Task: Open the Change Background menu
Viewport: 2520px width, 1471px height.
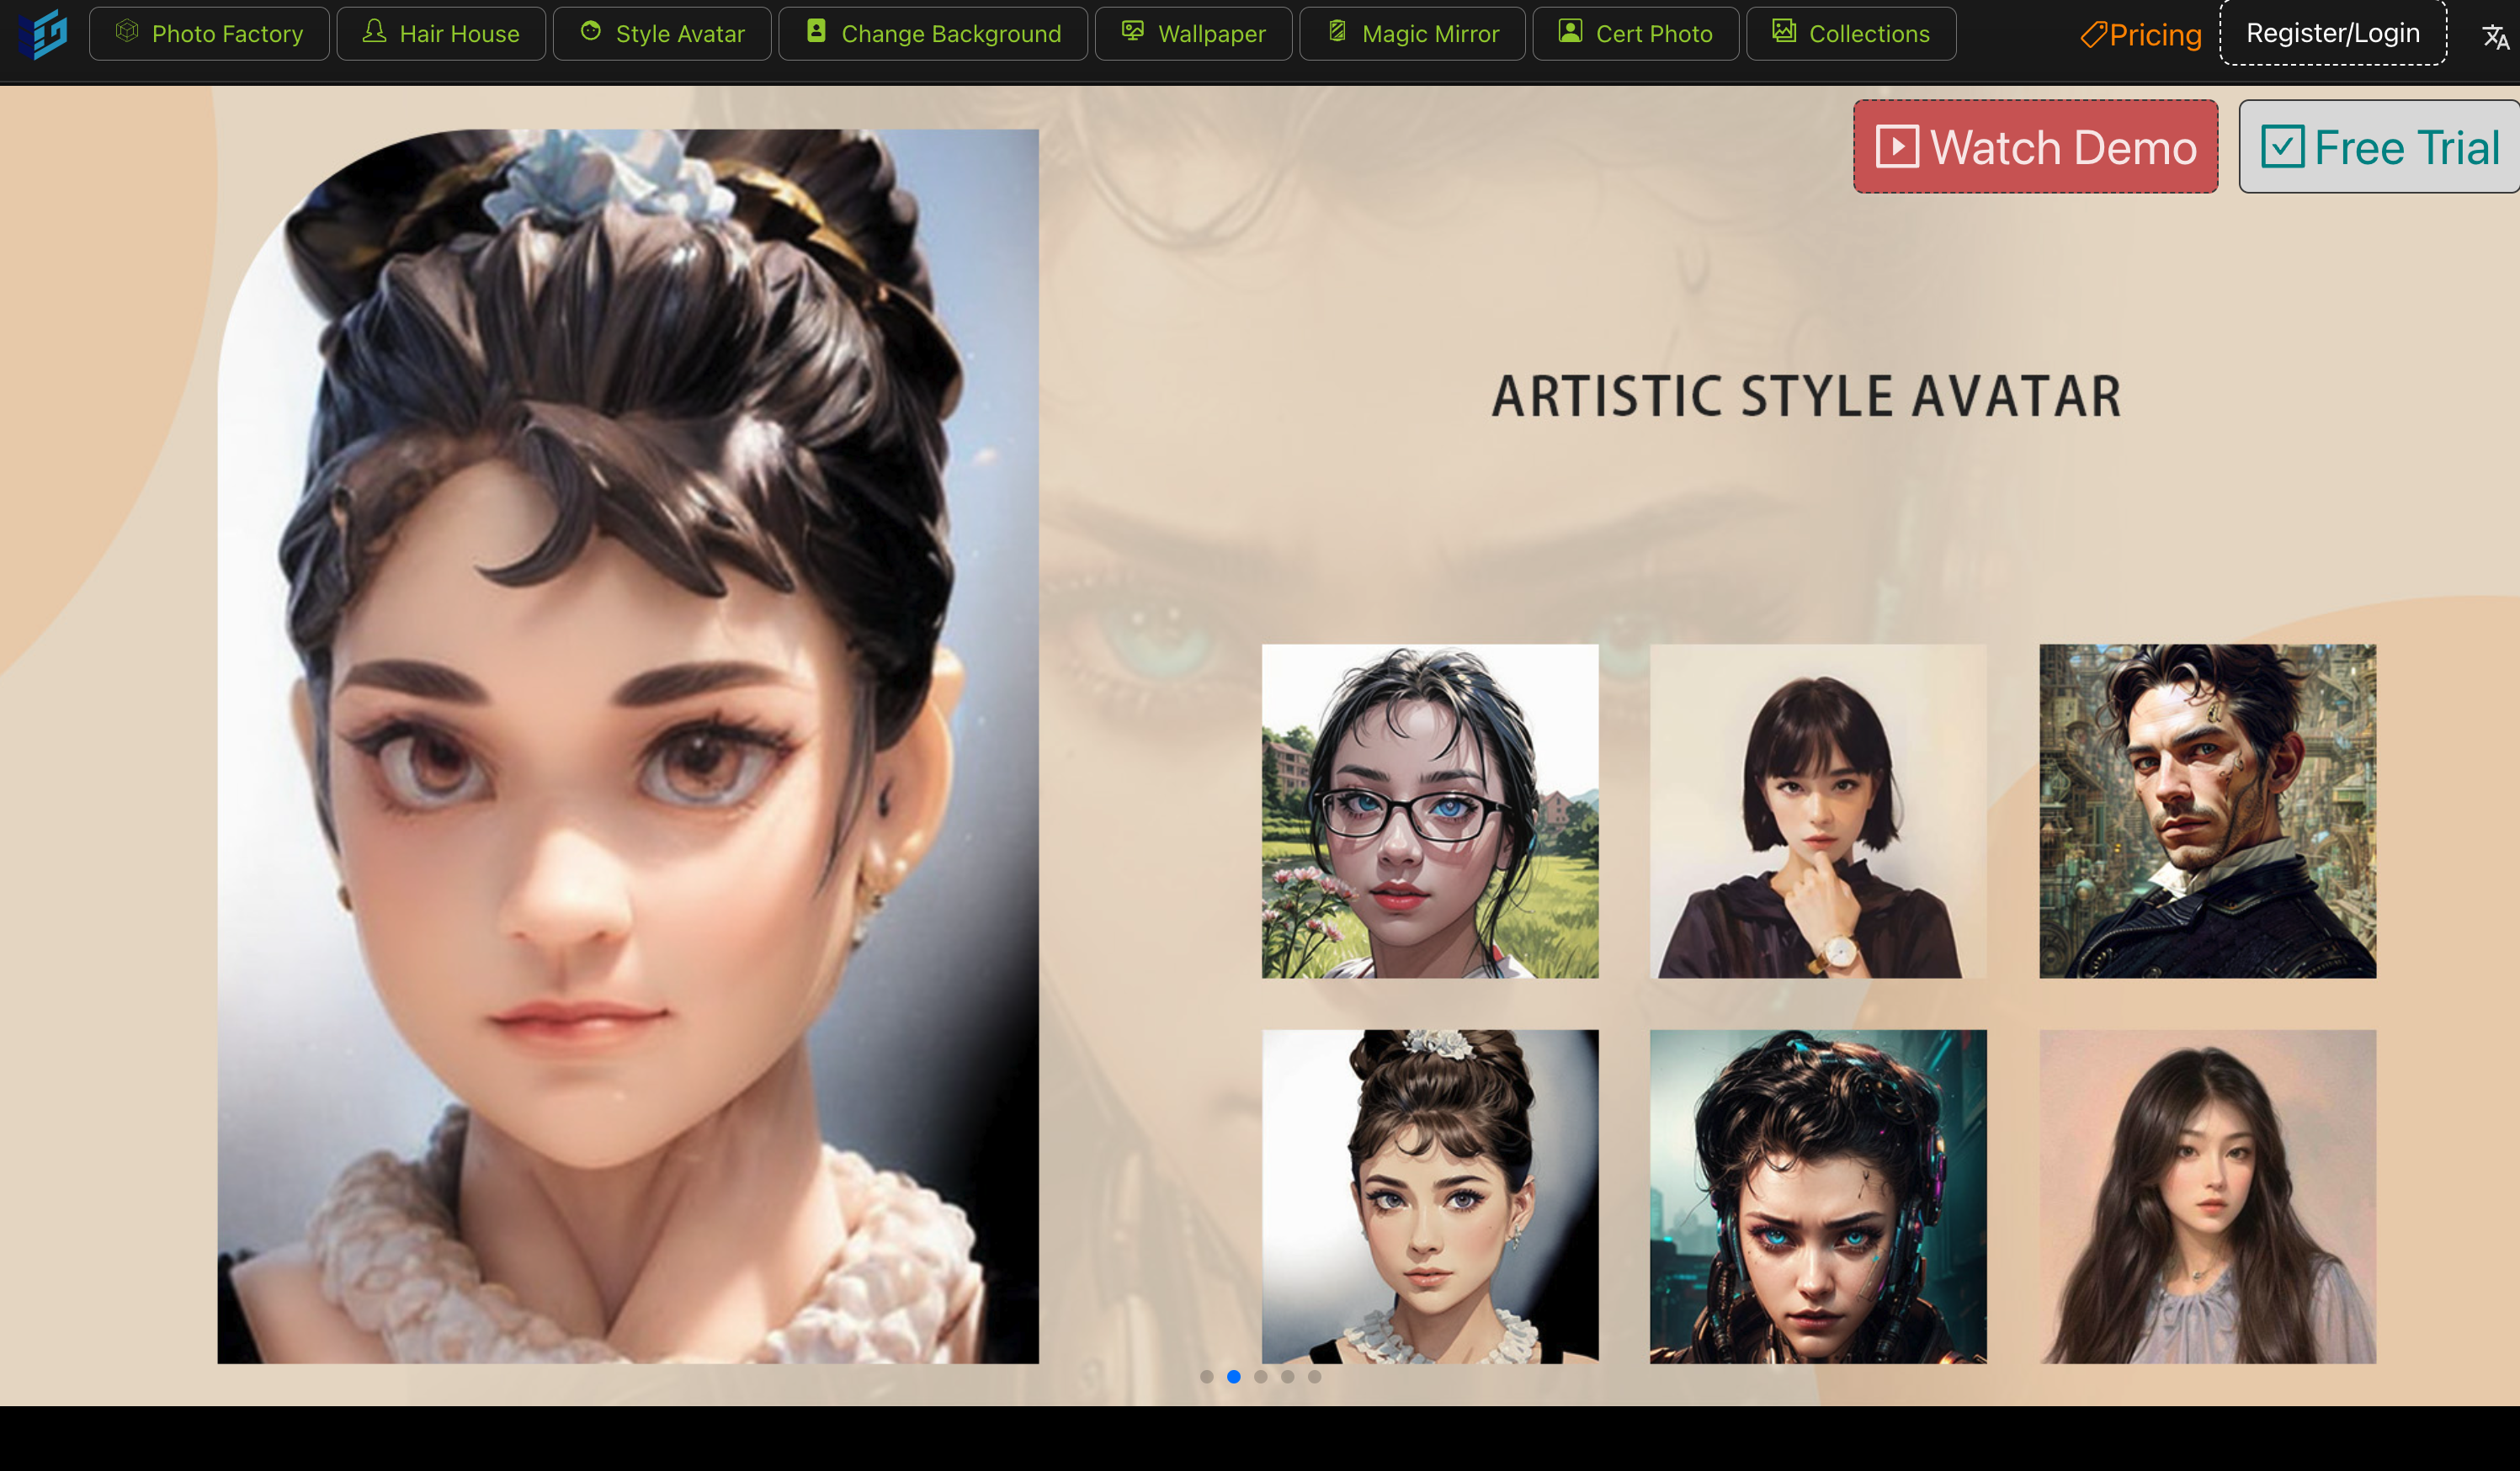Action: pyautogui.click(x=933, y=34)
